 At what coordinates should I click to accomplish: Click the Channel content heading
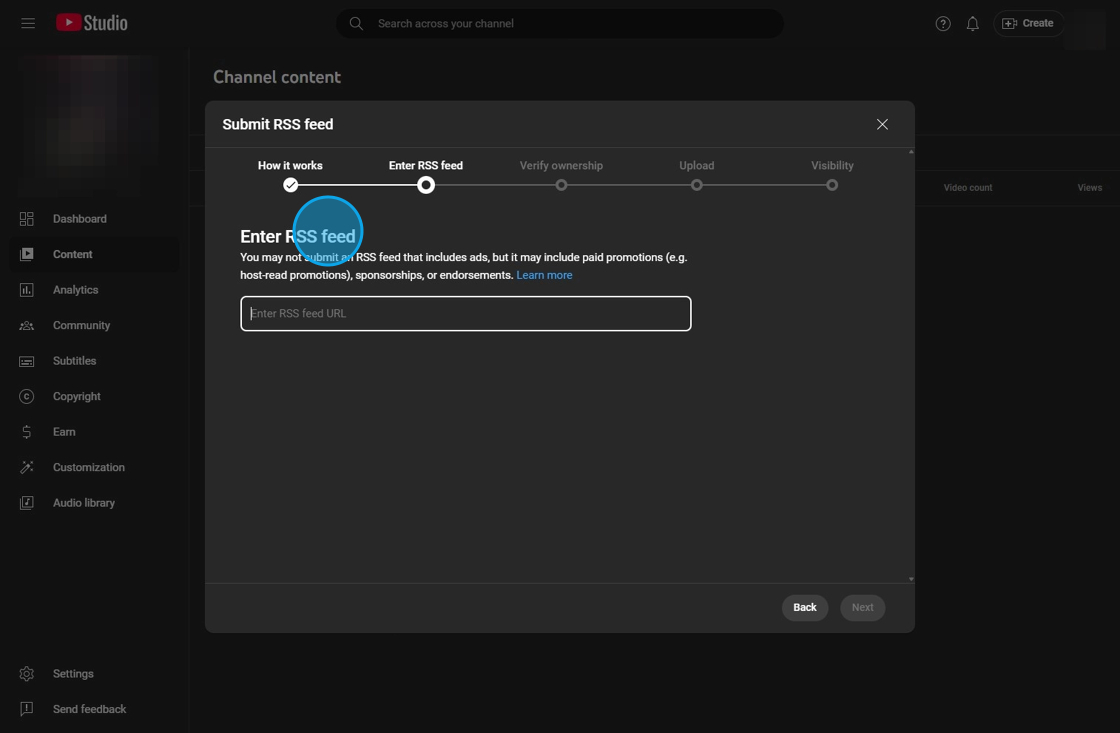click(277, 77)
